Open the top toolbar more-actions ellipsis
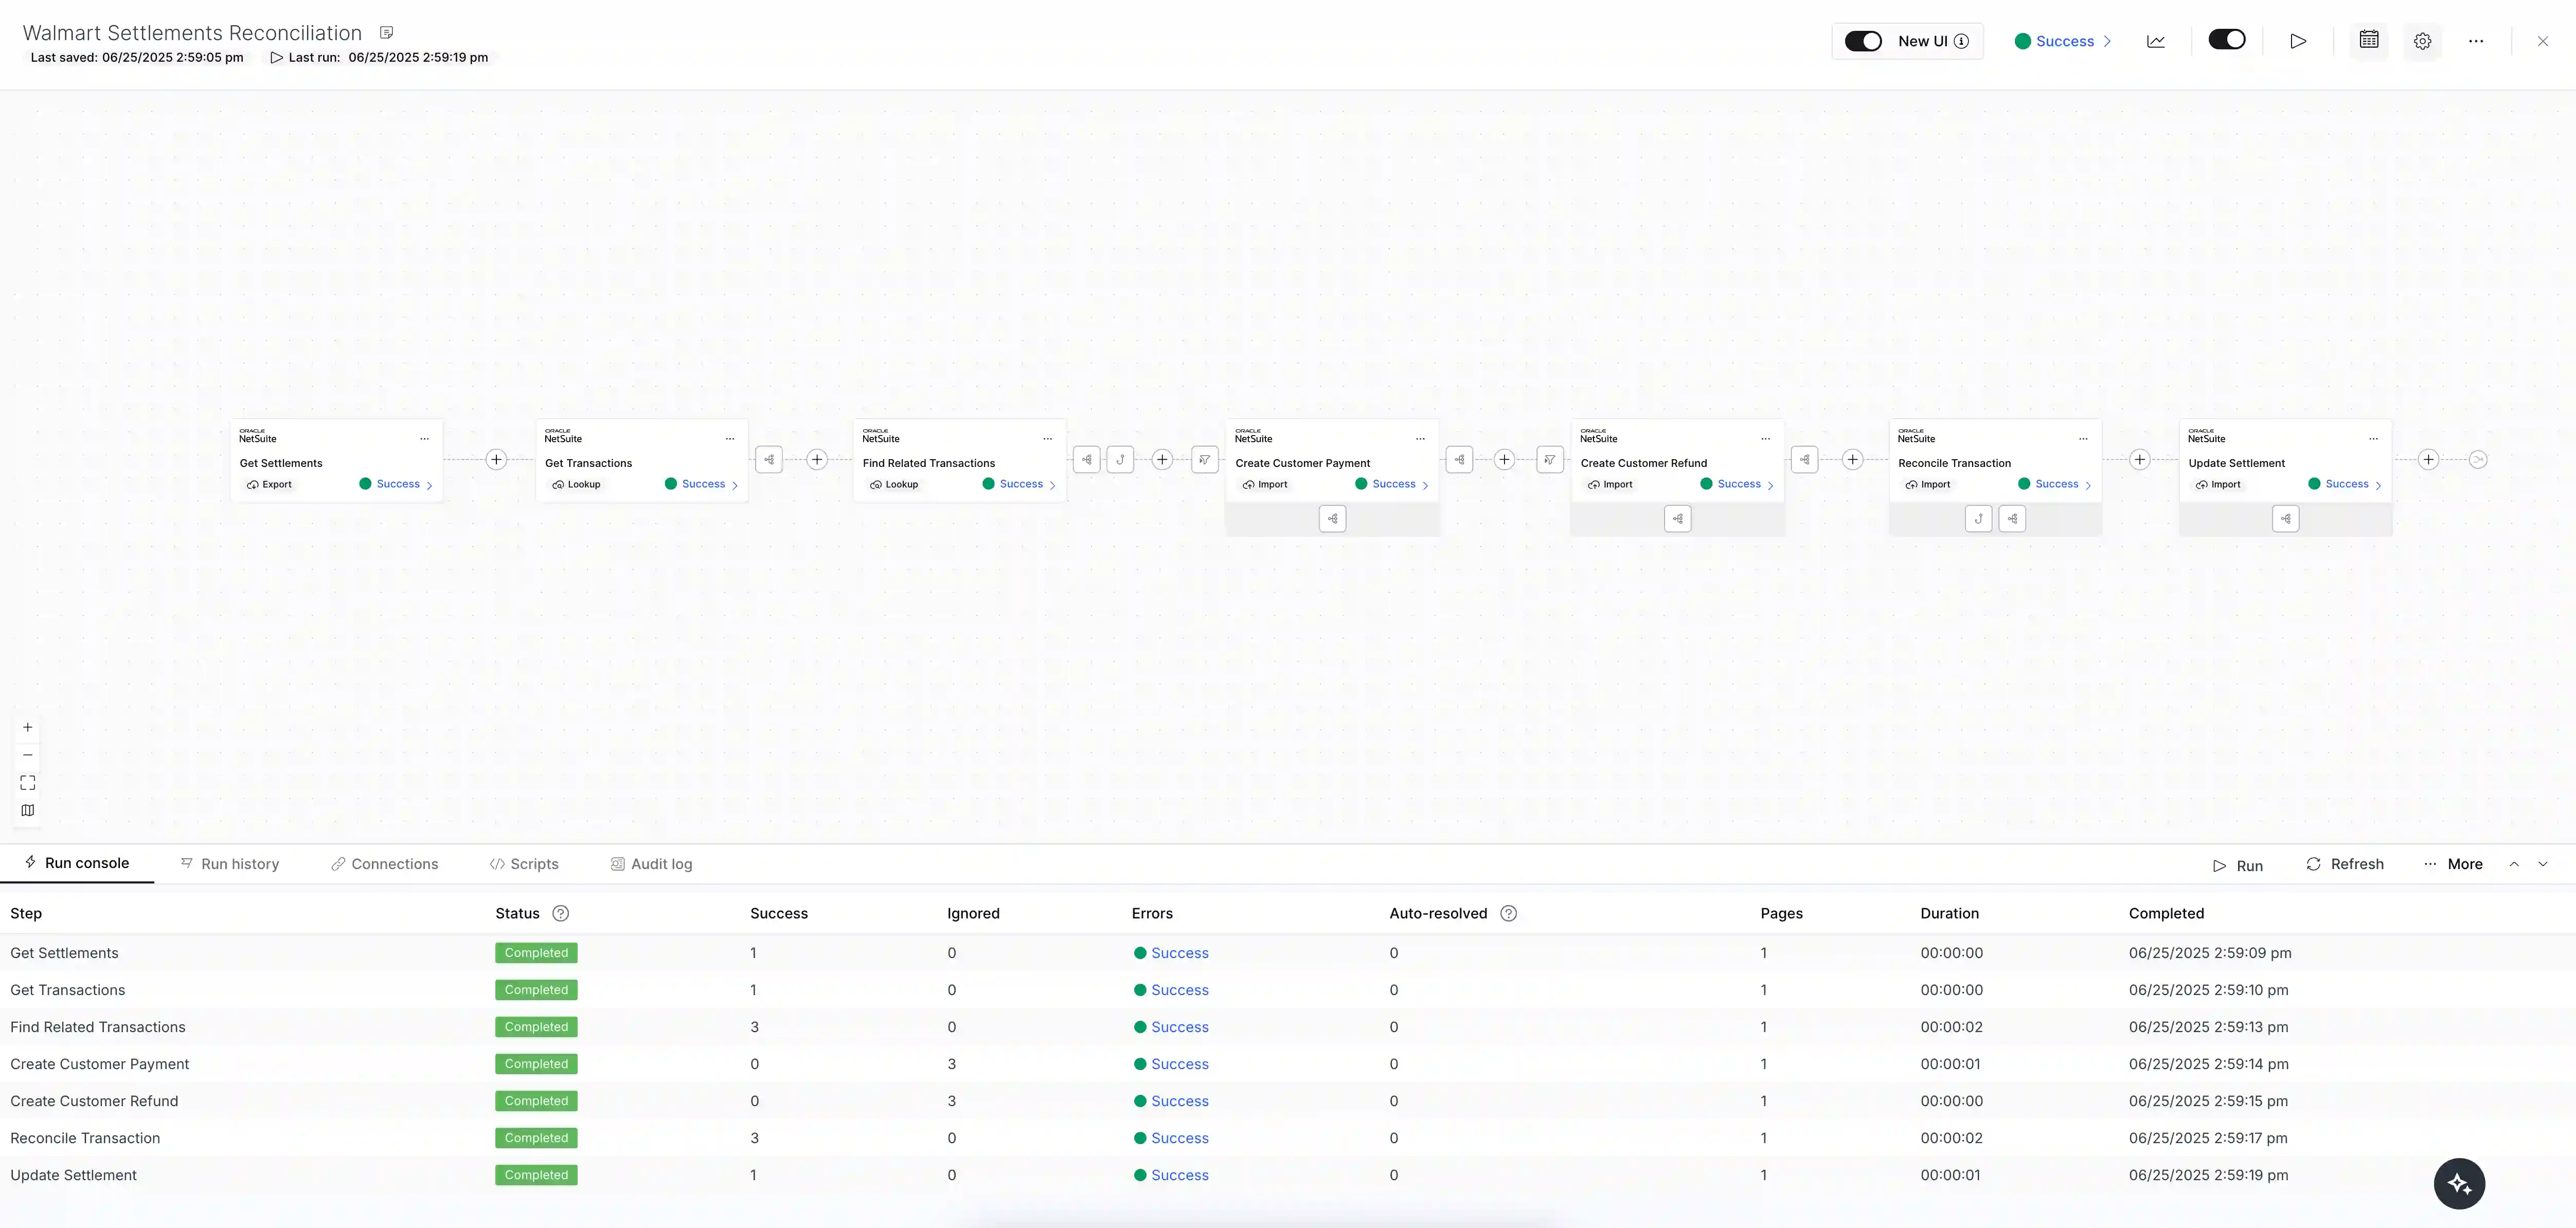Image resolution: width=2576 pixels, height=1228 pixels. [2476, 41]
